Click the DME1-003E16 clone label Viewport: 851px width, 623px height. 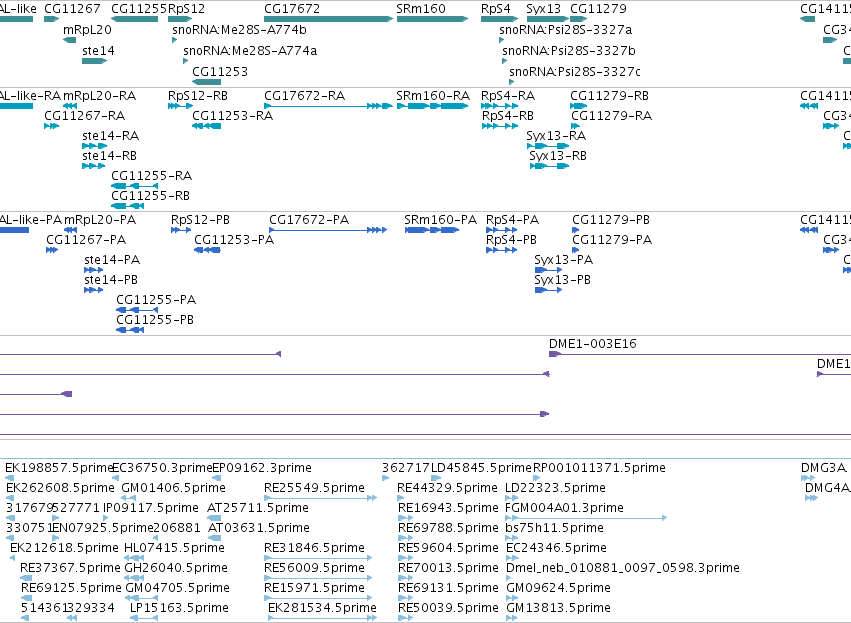click(593, 344)
